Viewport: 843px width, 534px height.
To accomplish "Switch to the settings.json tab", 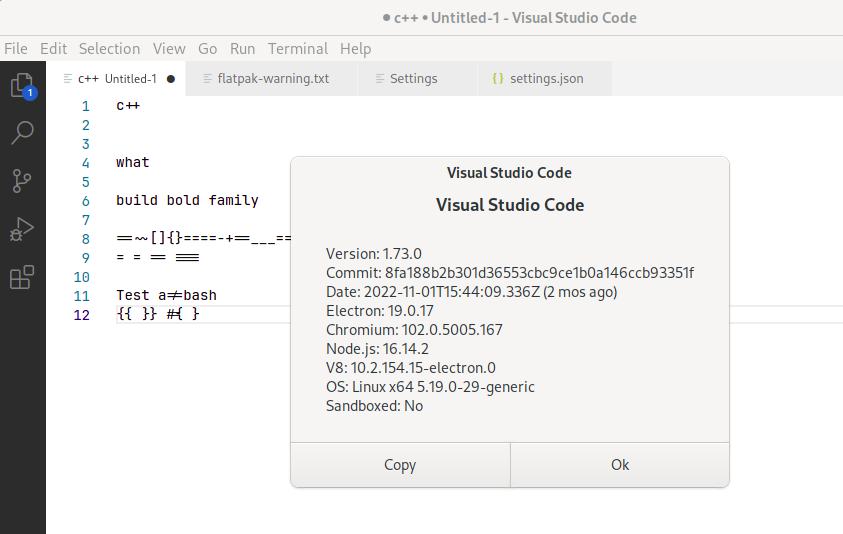I will [x=545, y=79].
